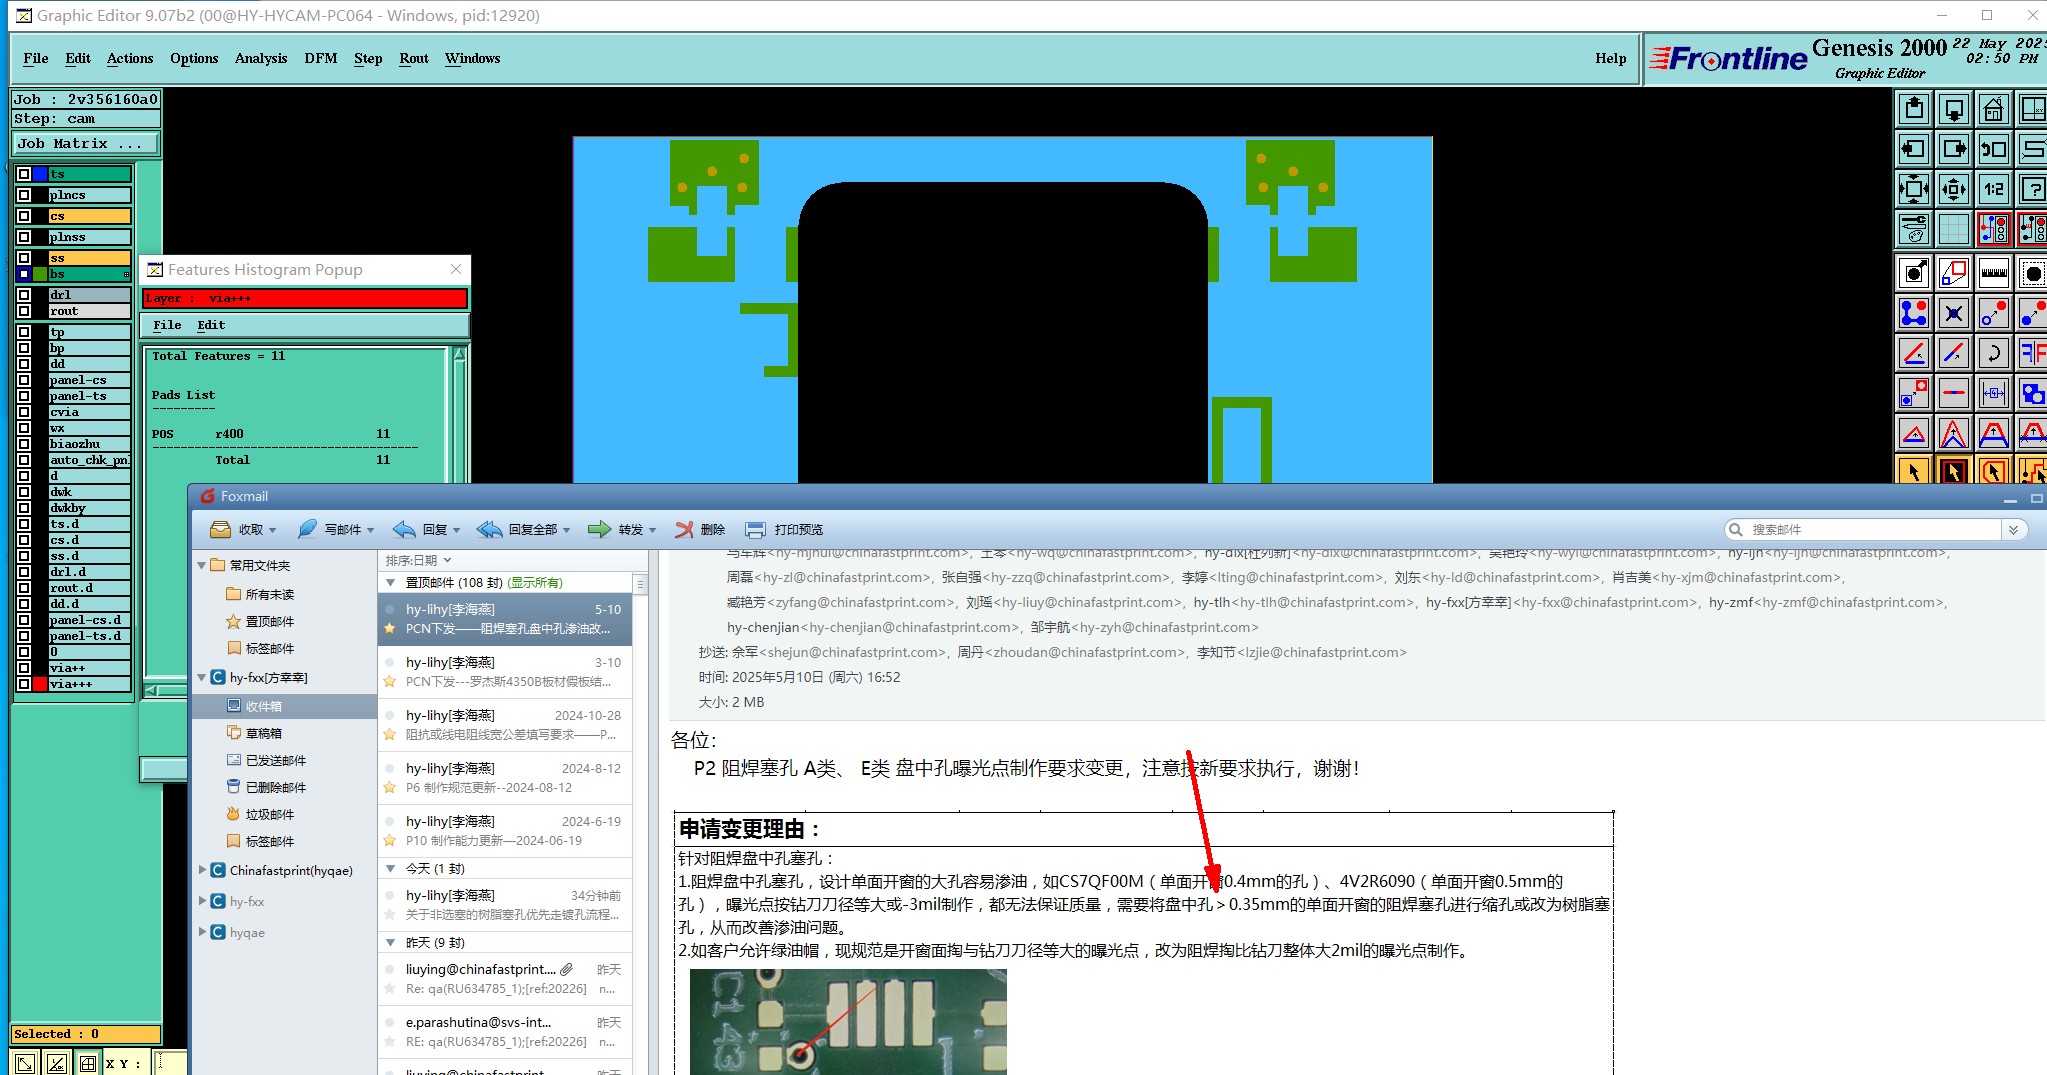The width and height of the screenshot is (2047, 1075).
Task: Click the pan up view icon
Action: (x=1914, y=108)
